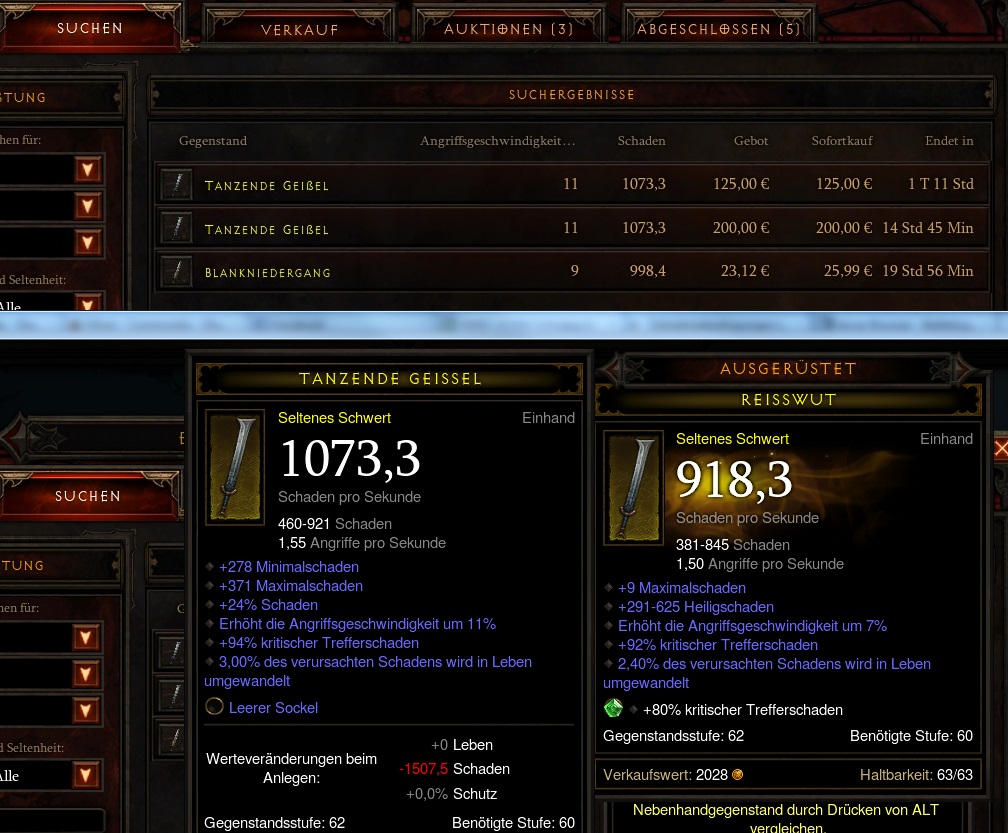Click small sword icon in lower window second row
Screen dimensions: 1008x833
[x=172, y=696]
